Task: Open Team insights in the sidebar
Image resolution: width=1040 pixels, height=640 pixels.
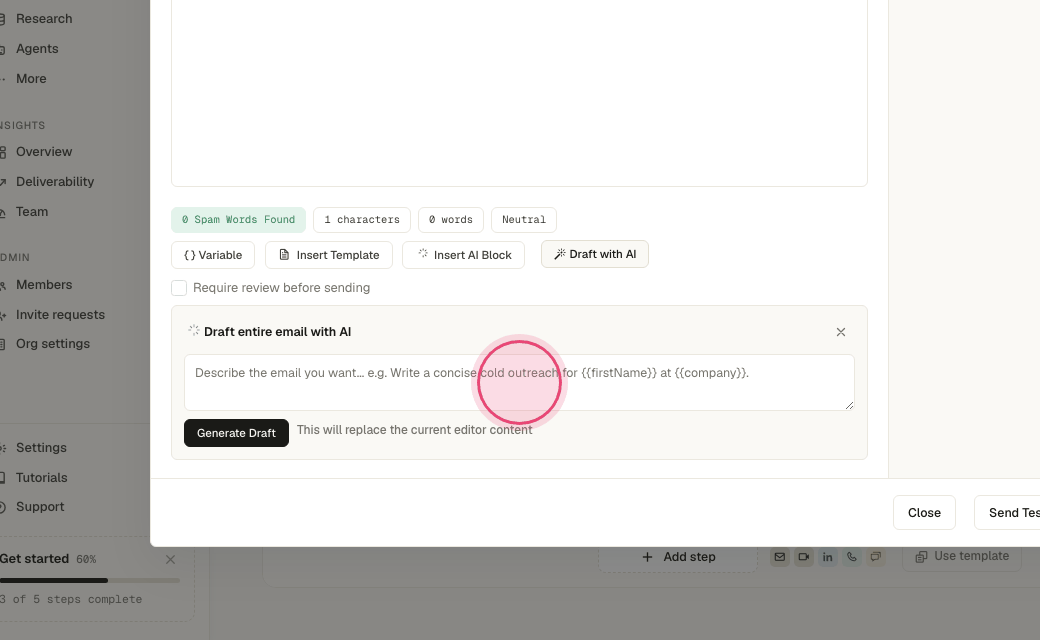Action: tap(32, 212)
